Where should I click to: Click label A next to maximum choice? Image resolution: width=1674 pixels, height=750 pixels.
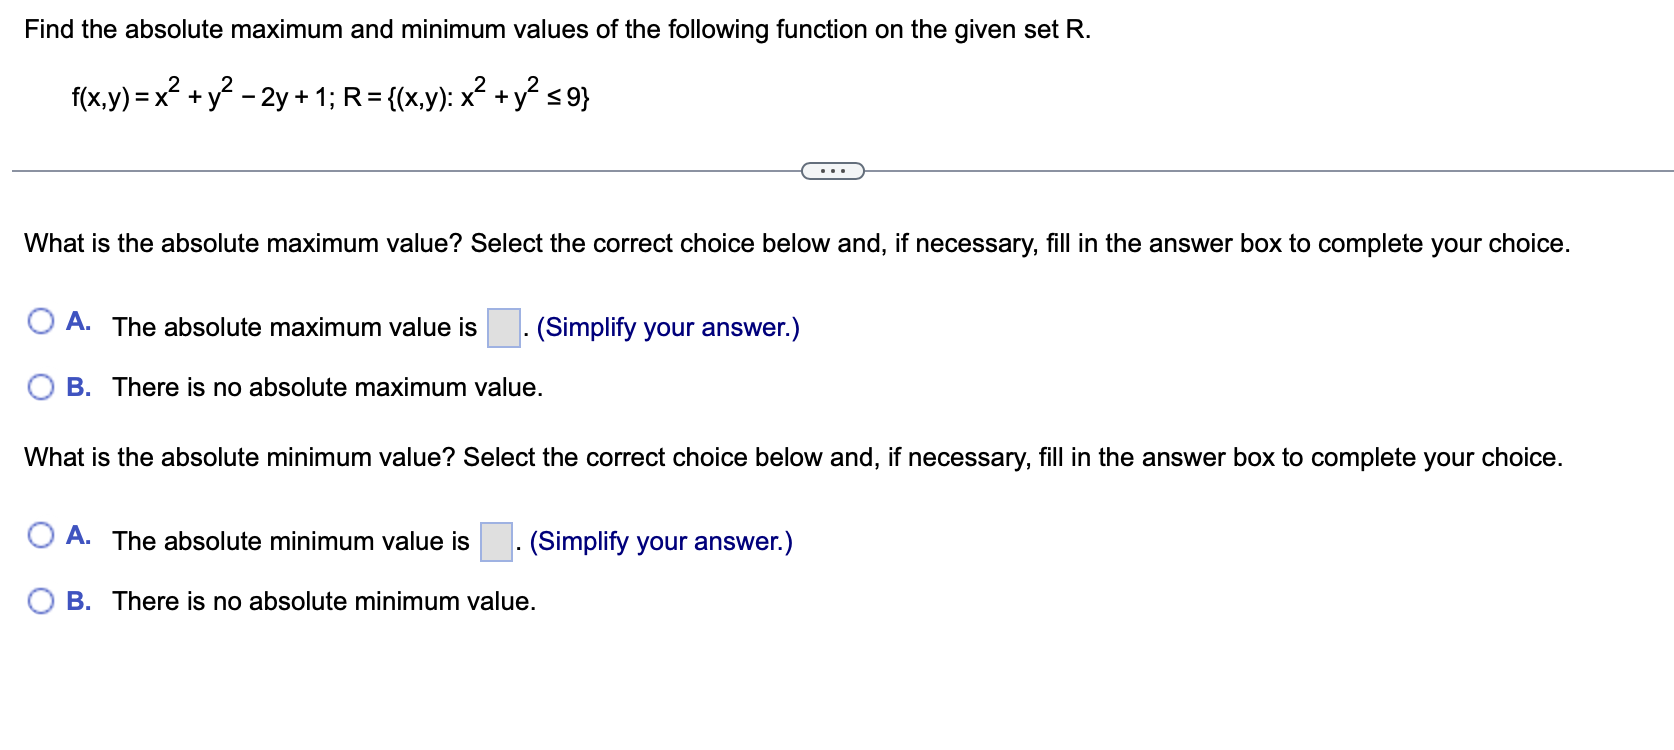(77, 320)
